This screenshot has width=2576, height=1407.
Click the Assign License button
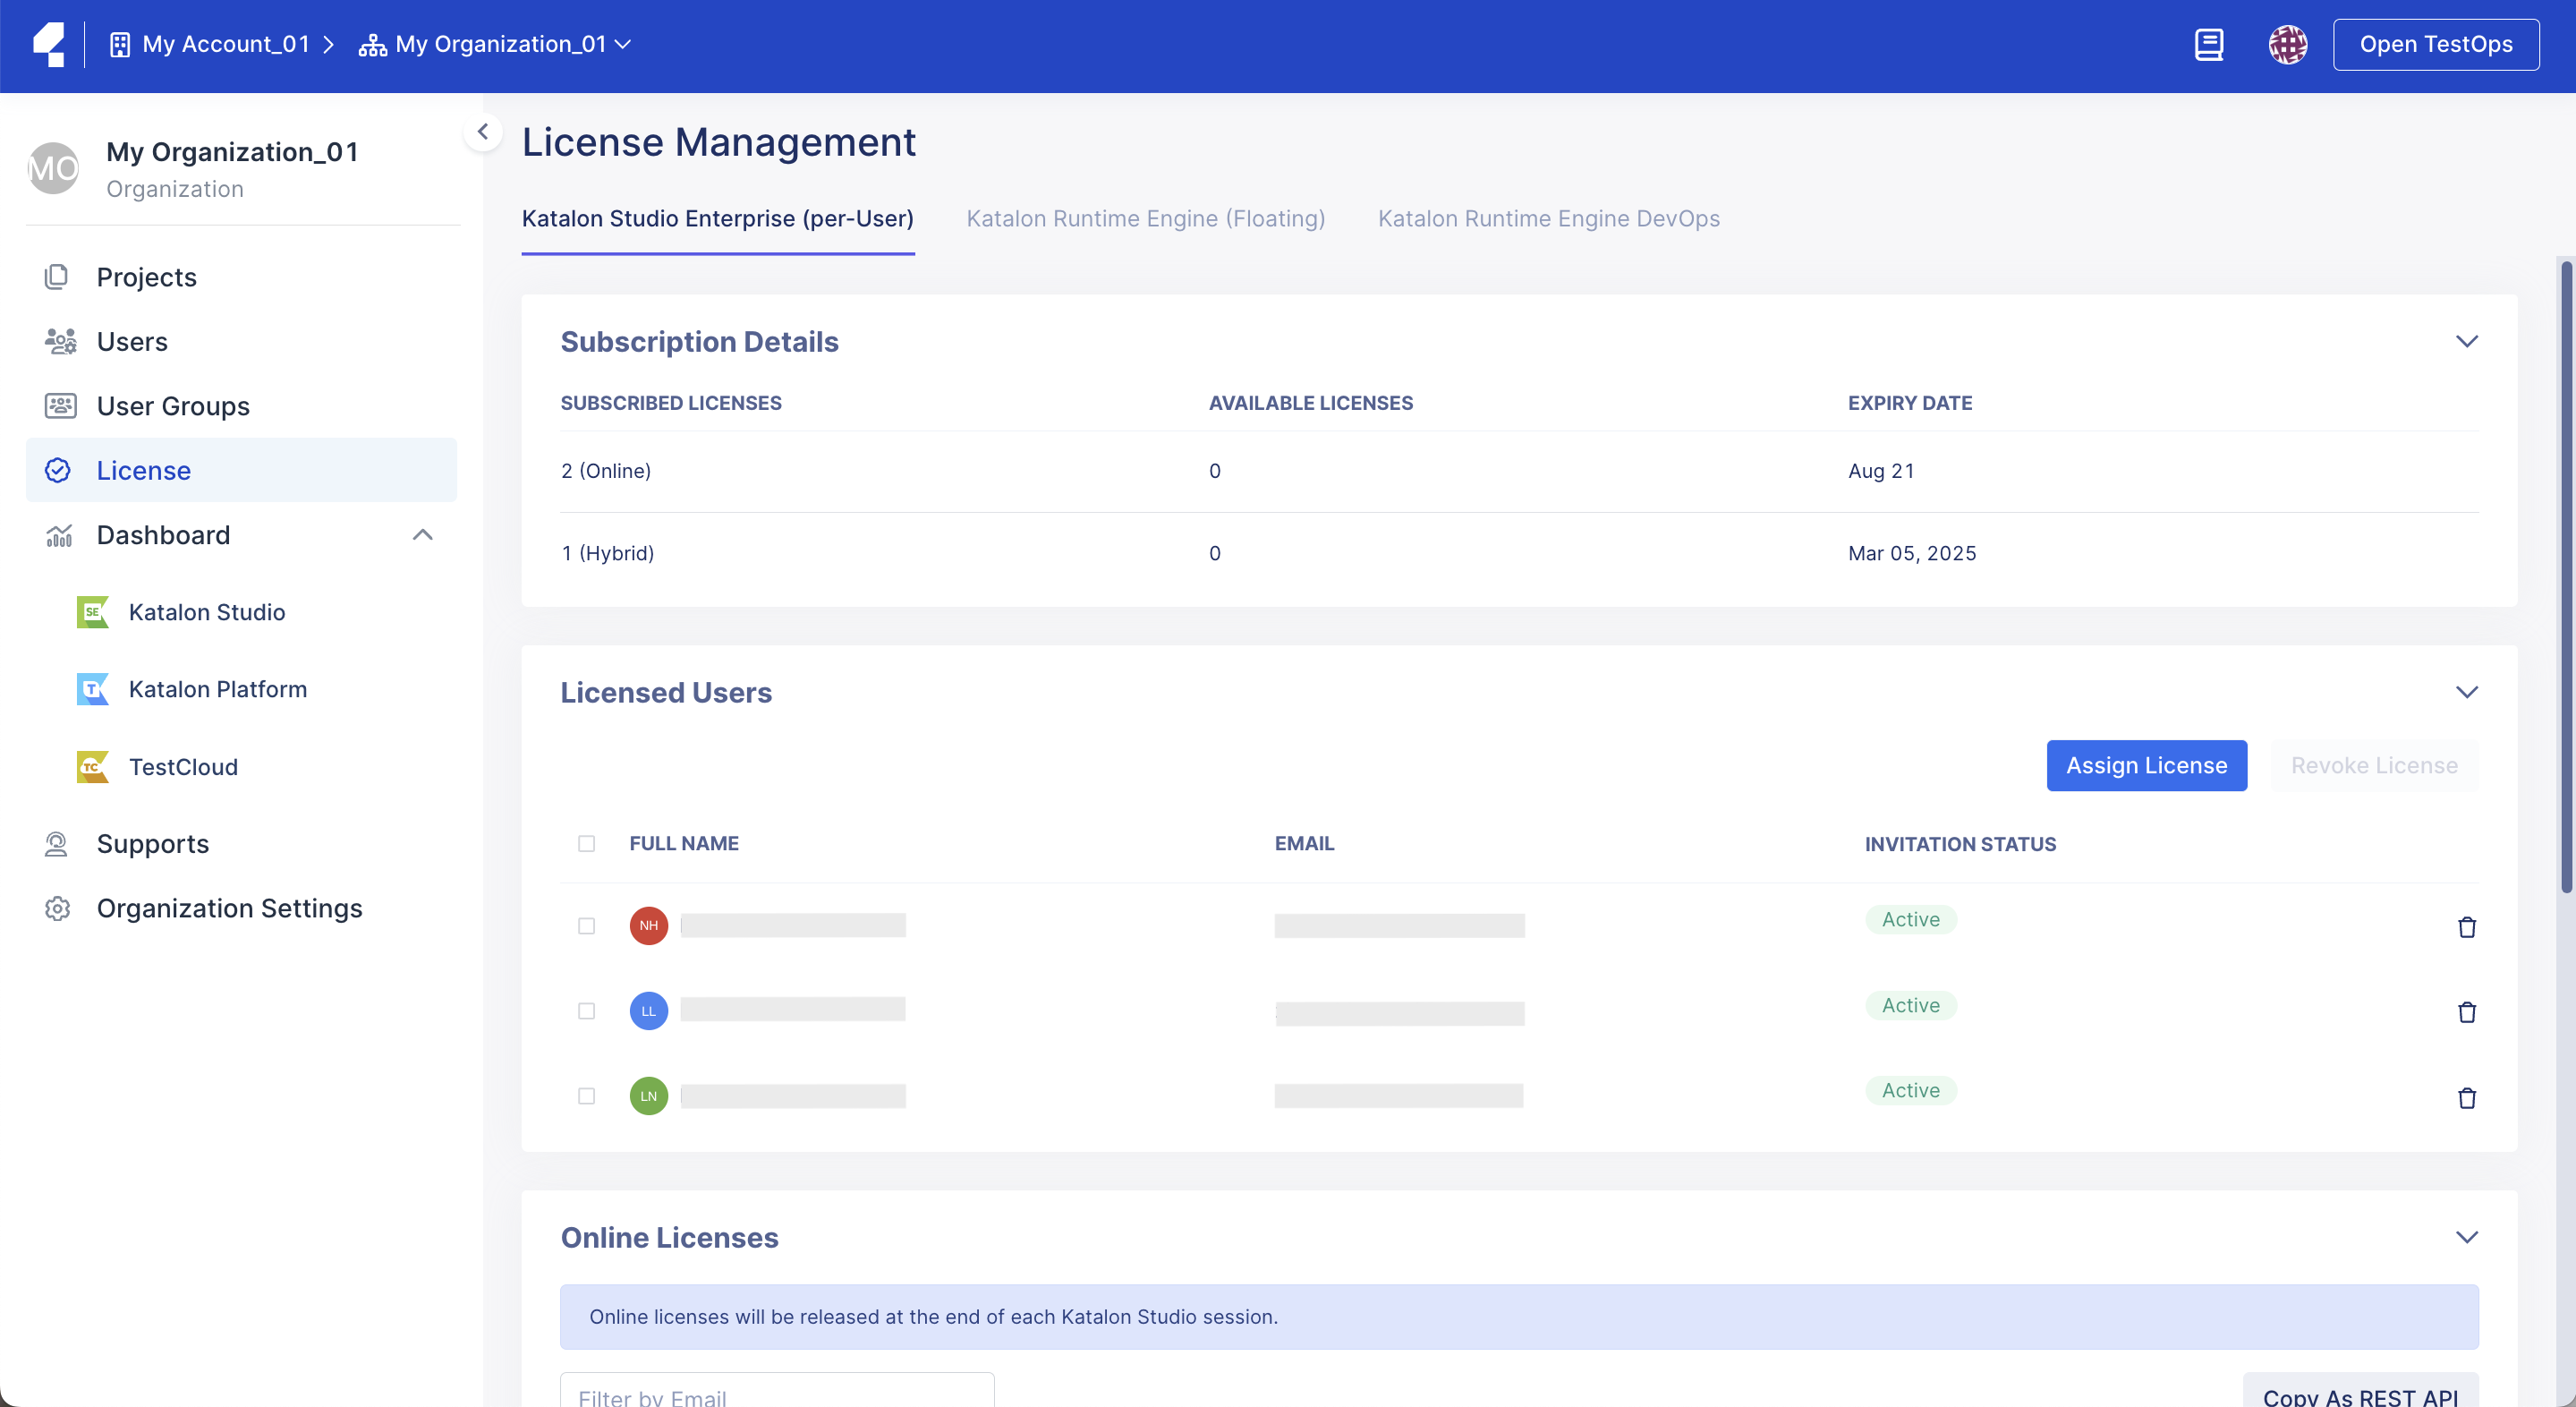[x=2146, y=765]
